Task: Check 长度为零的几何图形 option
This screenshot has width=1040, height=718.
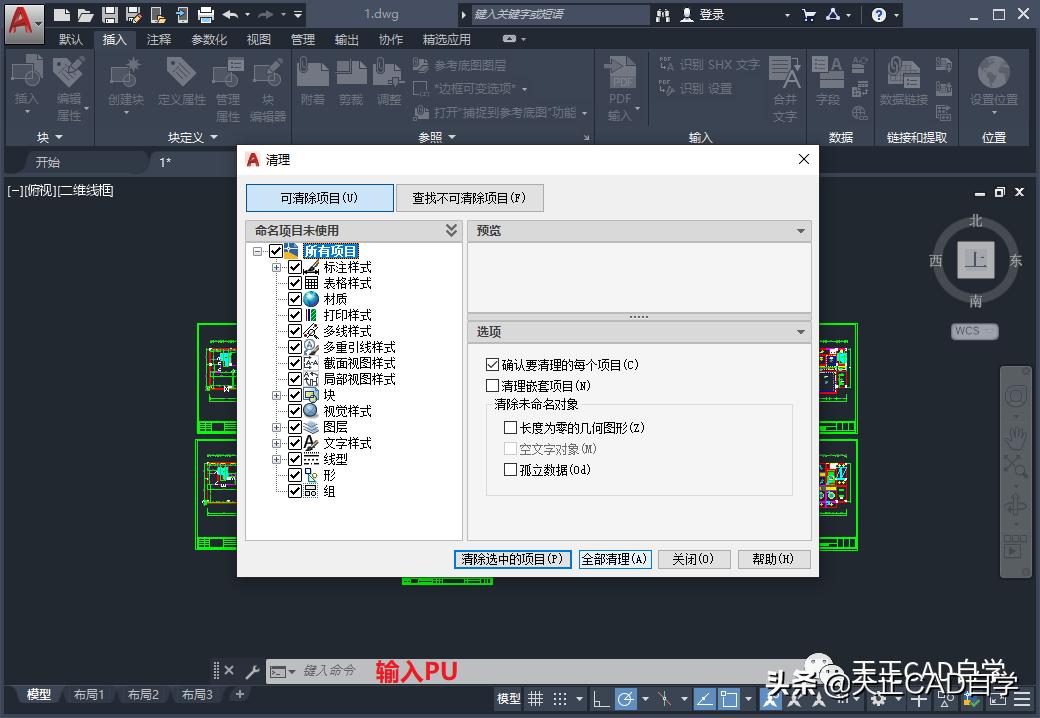Action: [x=511, y=426]
